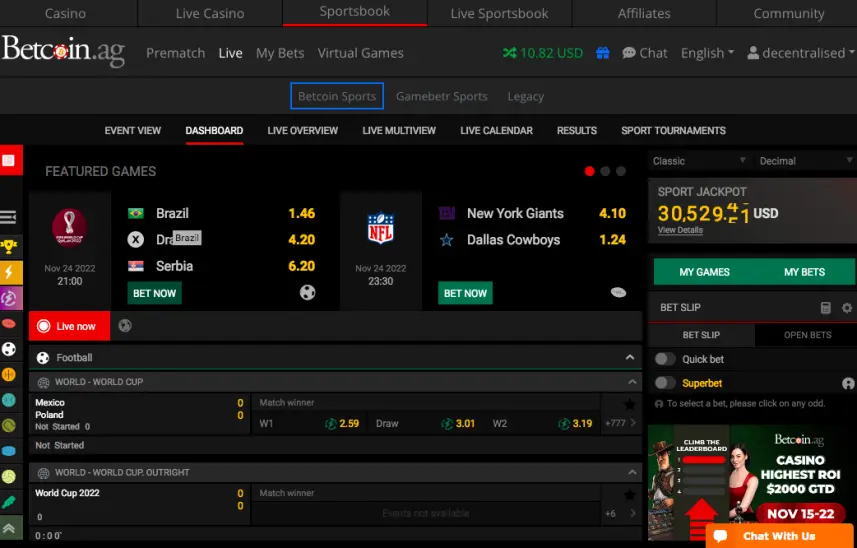Open the bet slip calculator icon

point(826,308)
